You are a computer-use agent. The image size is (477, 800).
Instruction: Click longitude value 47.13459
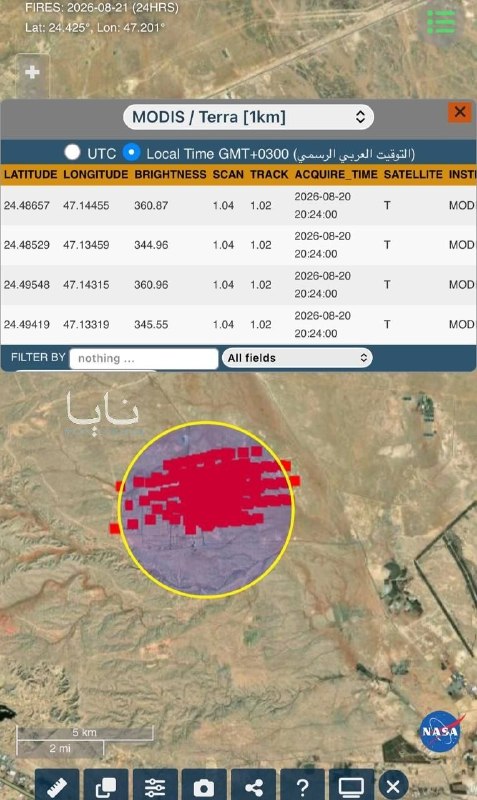[86, 245]
